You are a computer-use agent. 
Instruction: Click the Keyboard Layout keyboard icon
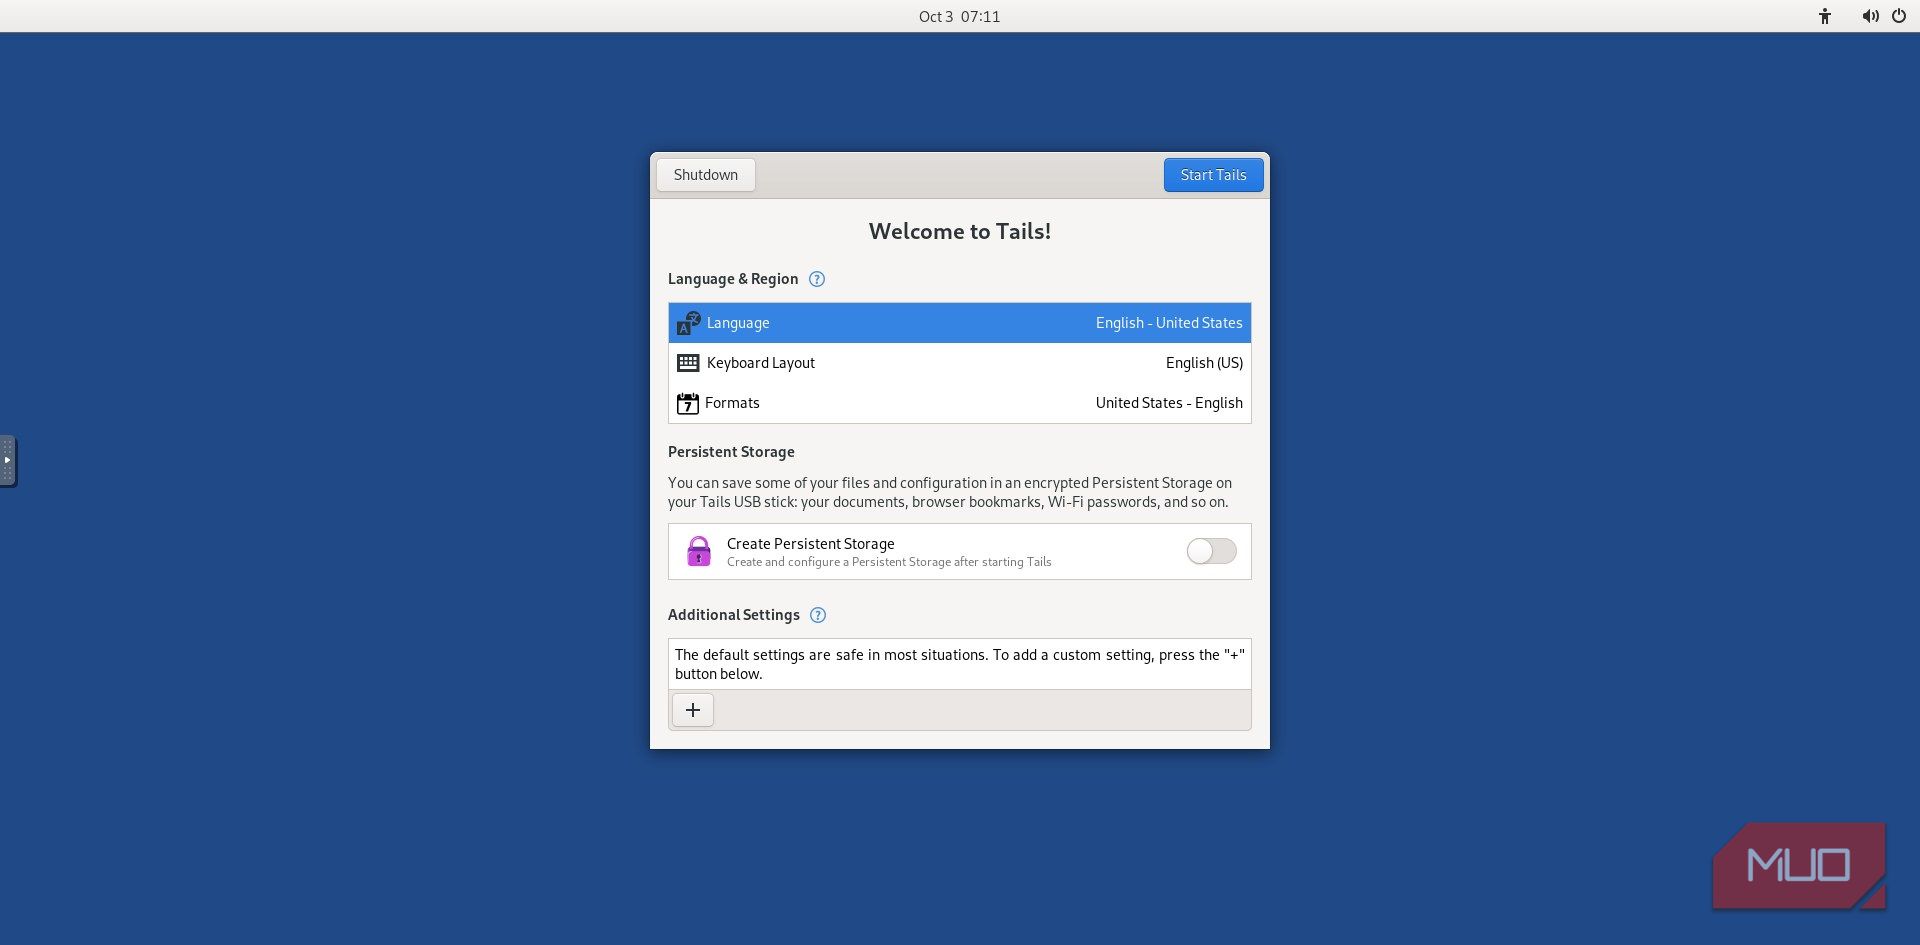coord(688,363)
